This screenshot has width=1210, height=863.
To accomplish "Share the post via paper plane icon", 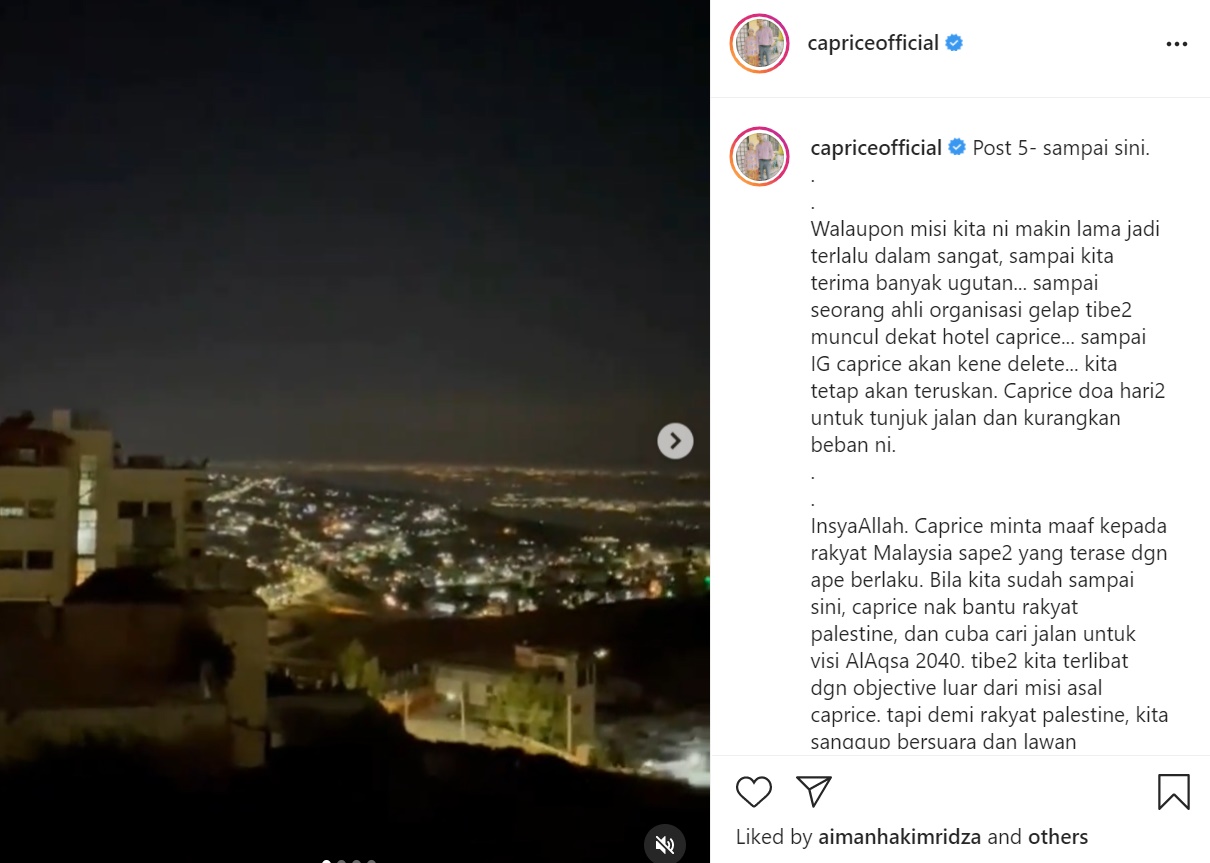I will coord(814,791).
